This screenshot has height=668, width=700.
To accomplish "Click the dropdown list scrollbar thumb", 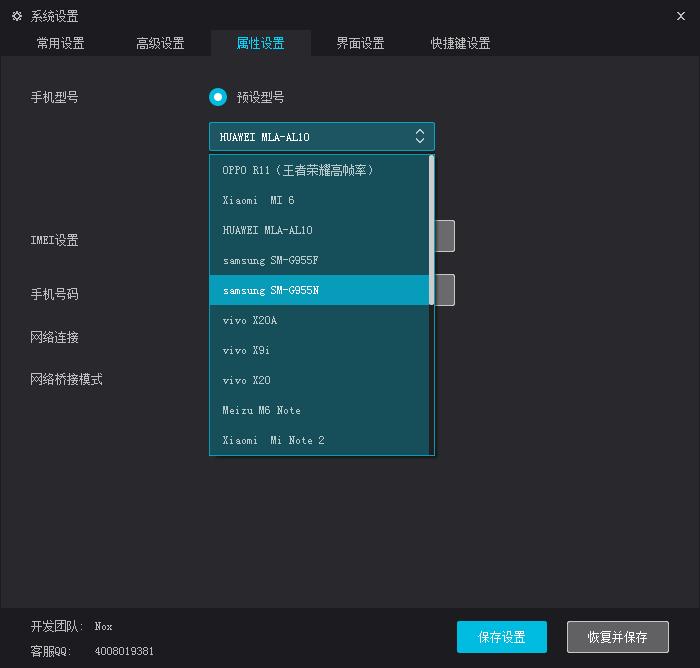I will point(431,230).
